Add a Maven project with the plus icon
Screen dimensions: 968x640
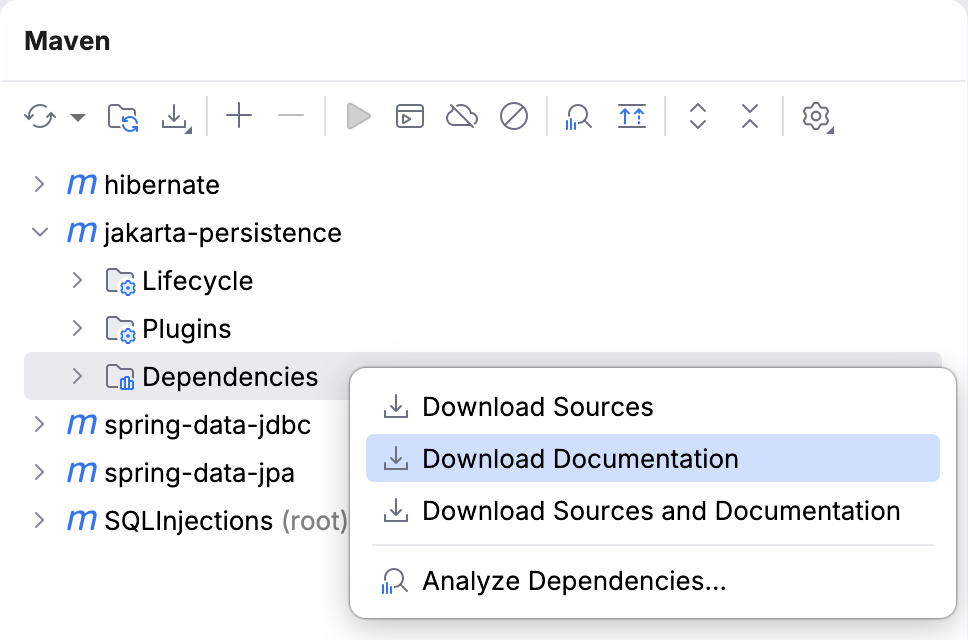tap(239, 115)
